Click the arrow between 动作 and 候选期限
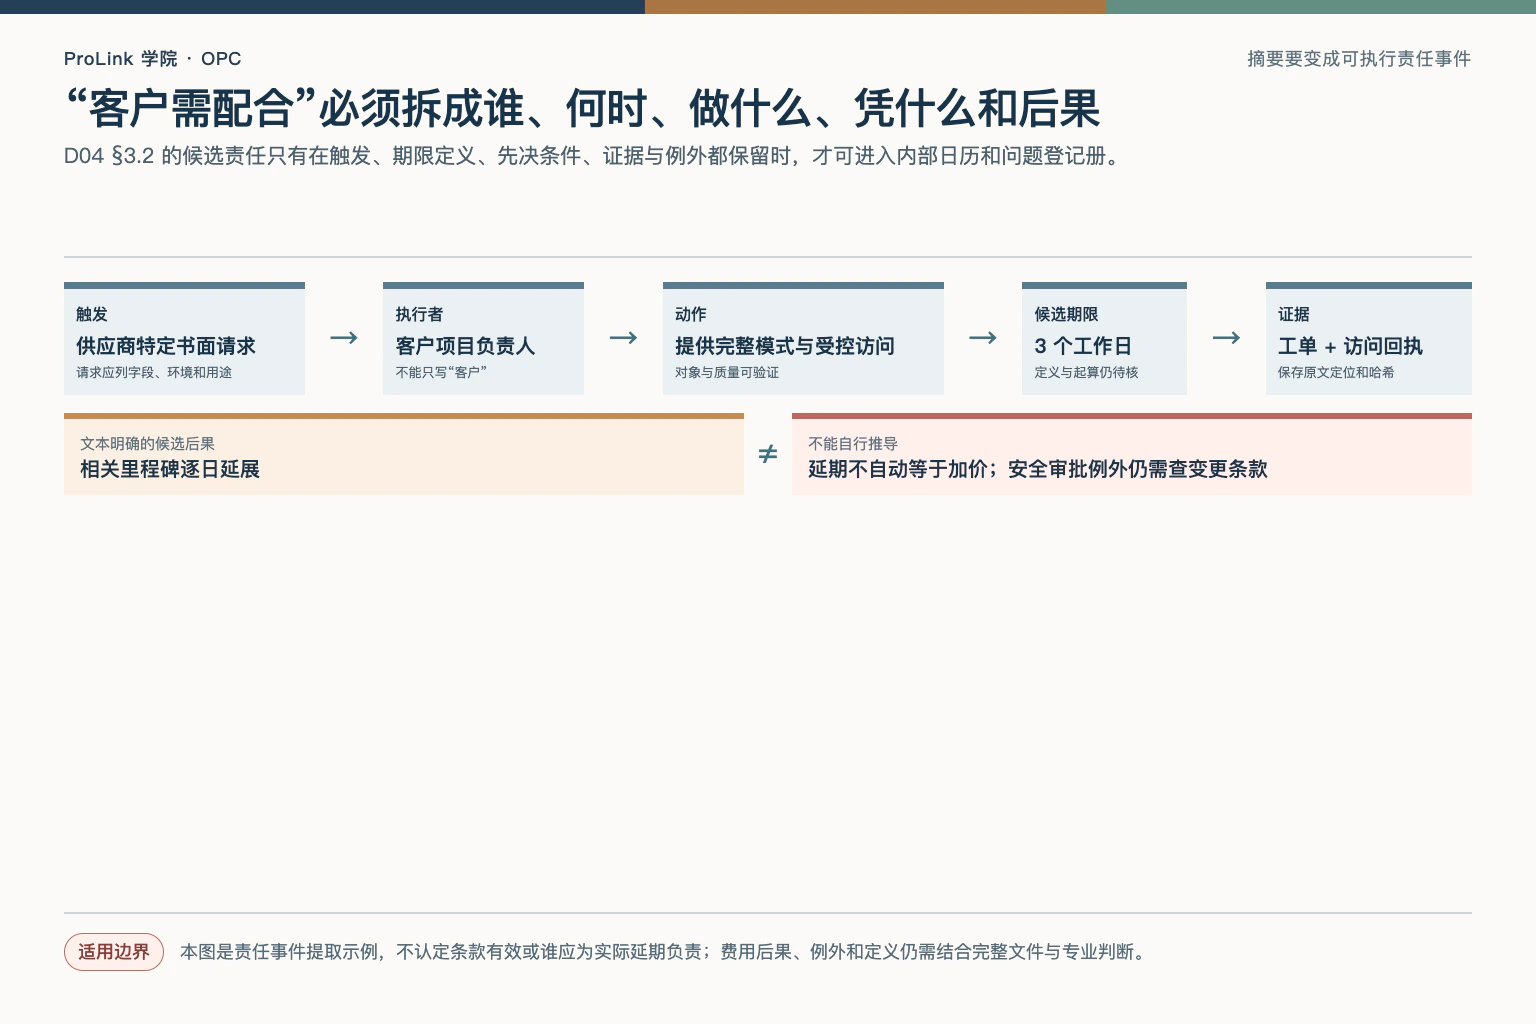The width and height of the screenshot is (1536, 1024). (x=983, y=338)
